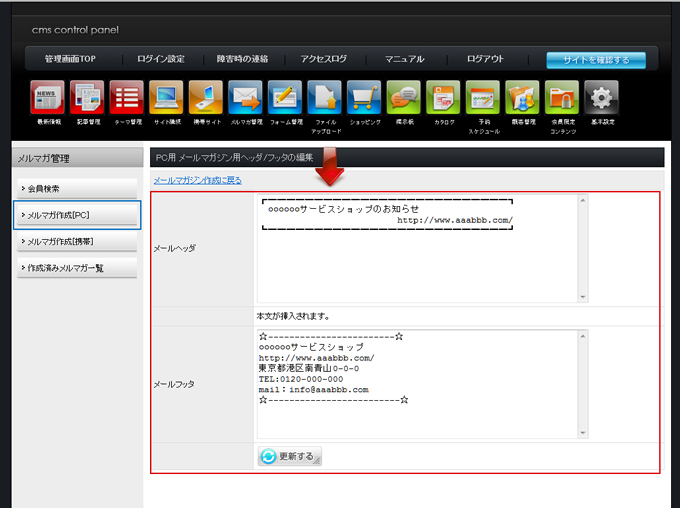Screen dimensions: 680x508
Task: Open the 基本設定 gear icon
Action: (601, 98)
